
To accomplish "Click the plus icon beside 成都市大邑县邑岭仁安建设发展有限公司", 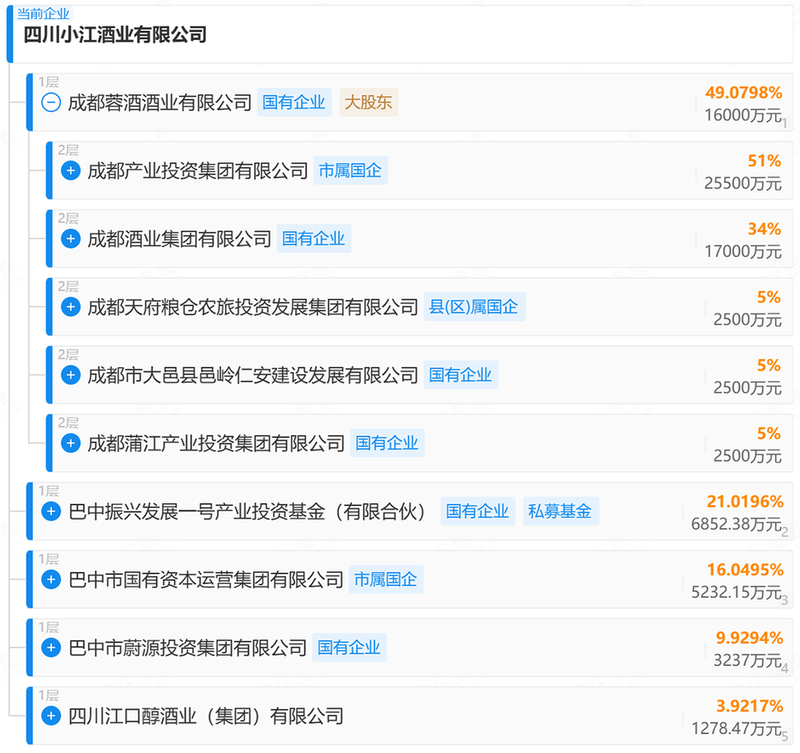I will click(71, 375).
